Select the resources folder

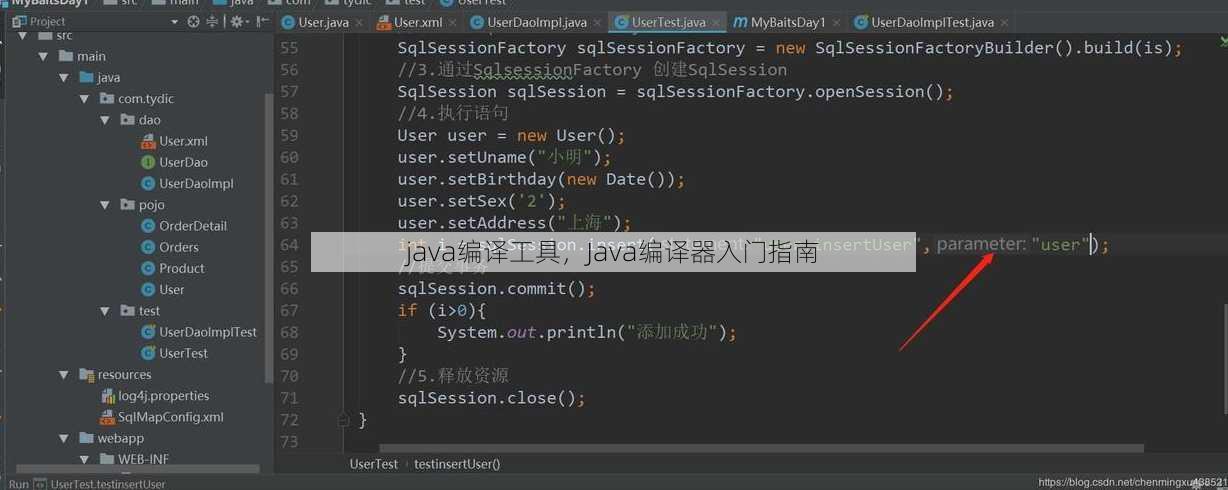125,375
